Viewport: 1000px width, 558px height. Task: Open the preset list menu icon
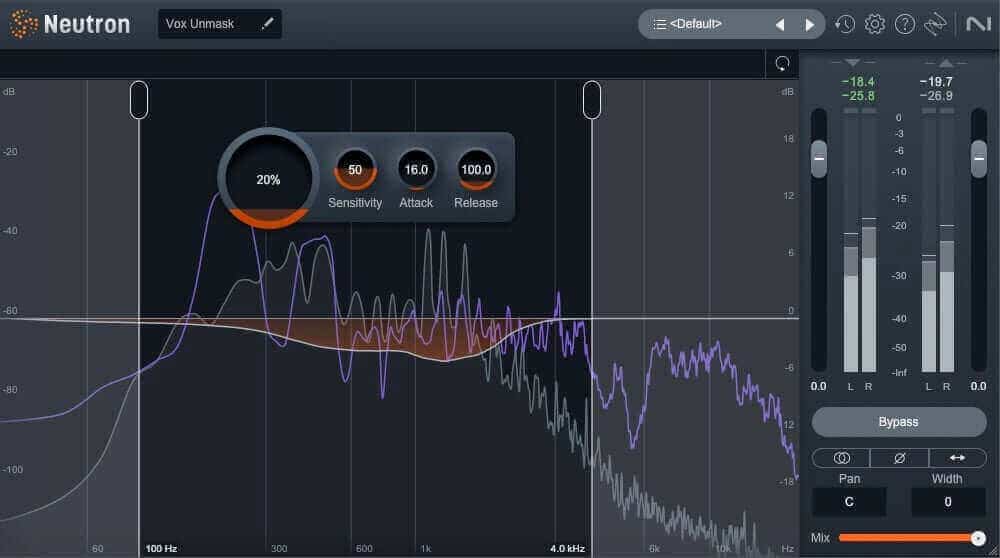point(659,24)
